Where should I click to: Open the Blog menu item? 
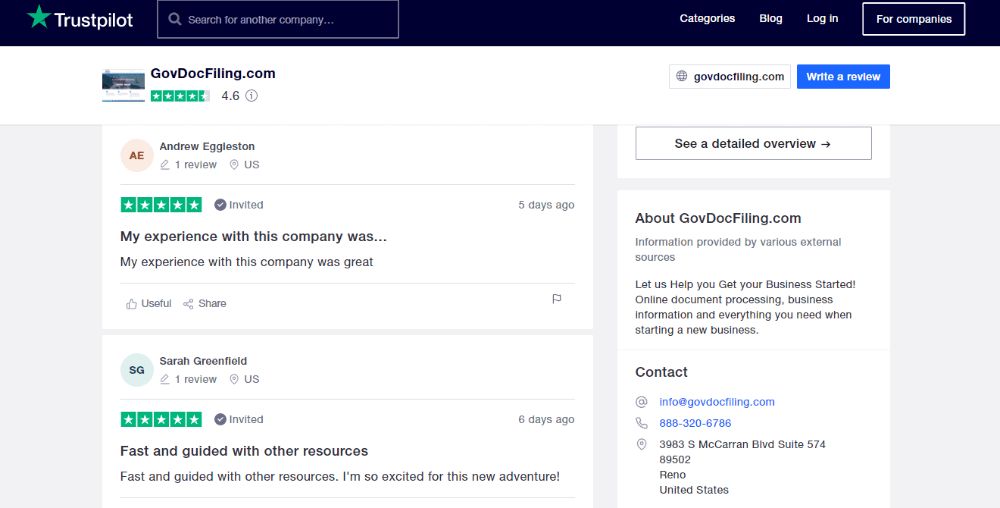tap(770, 18)
